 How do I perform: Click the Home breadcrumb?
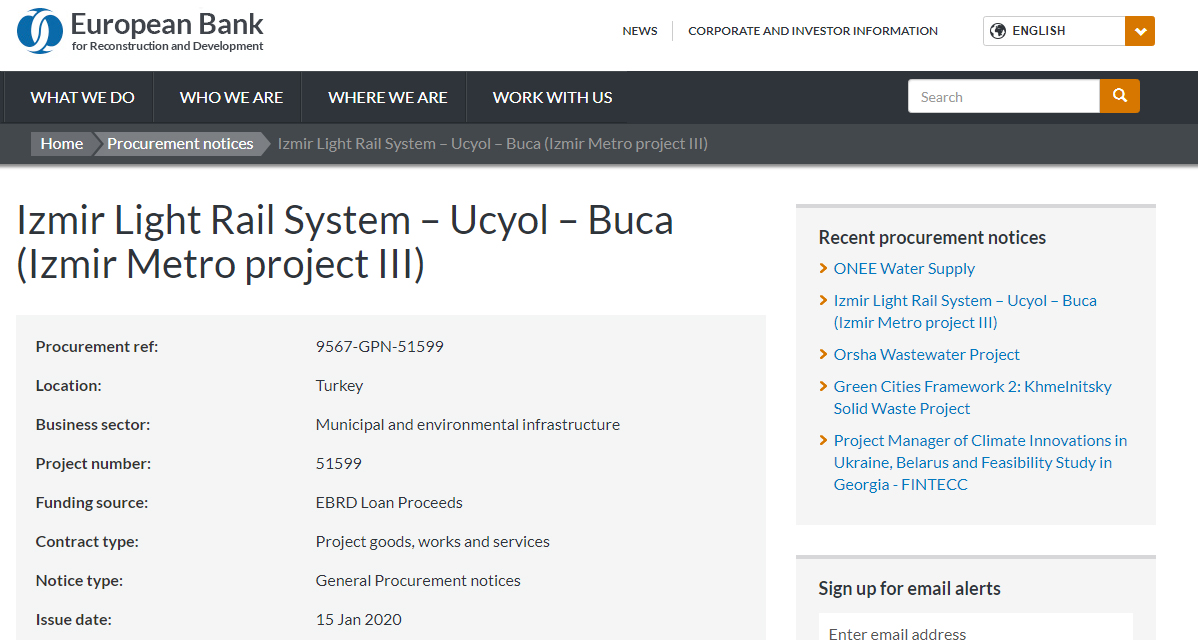62,144
